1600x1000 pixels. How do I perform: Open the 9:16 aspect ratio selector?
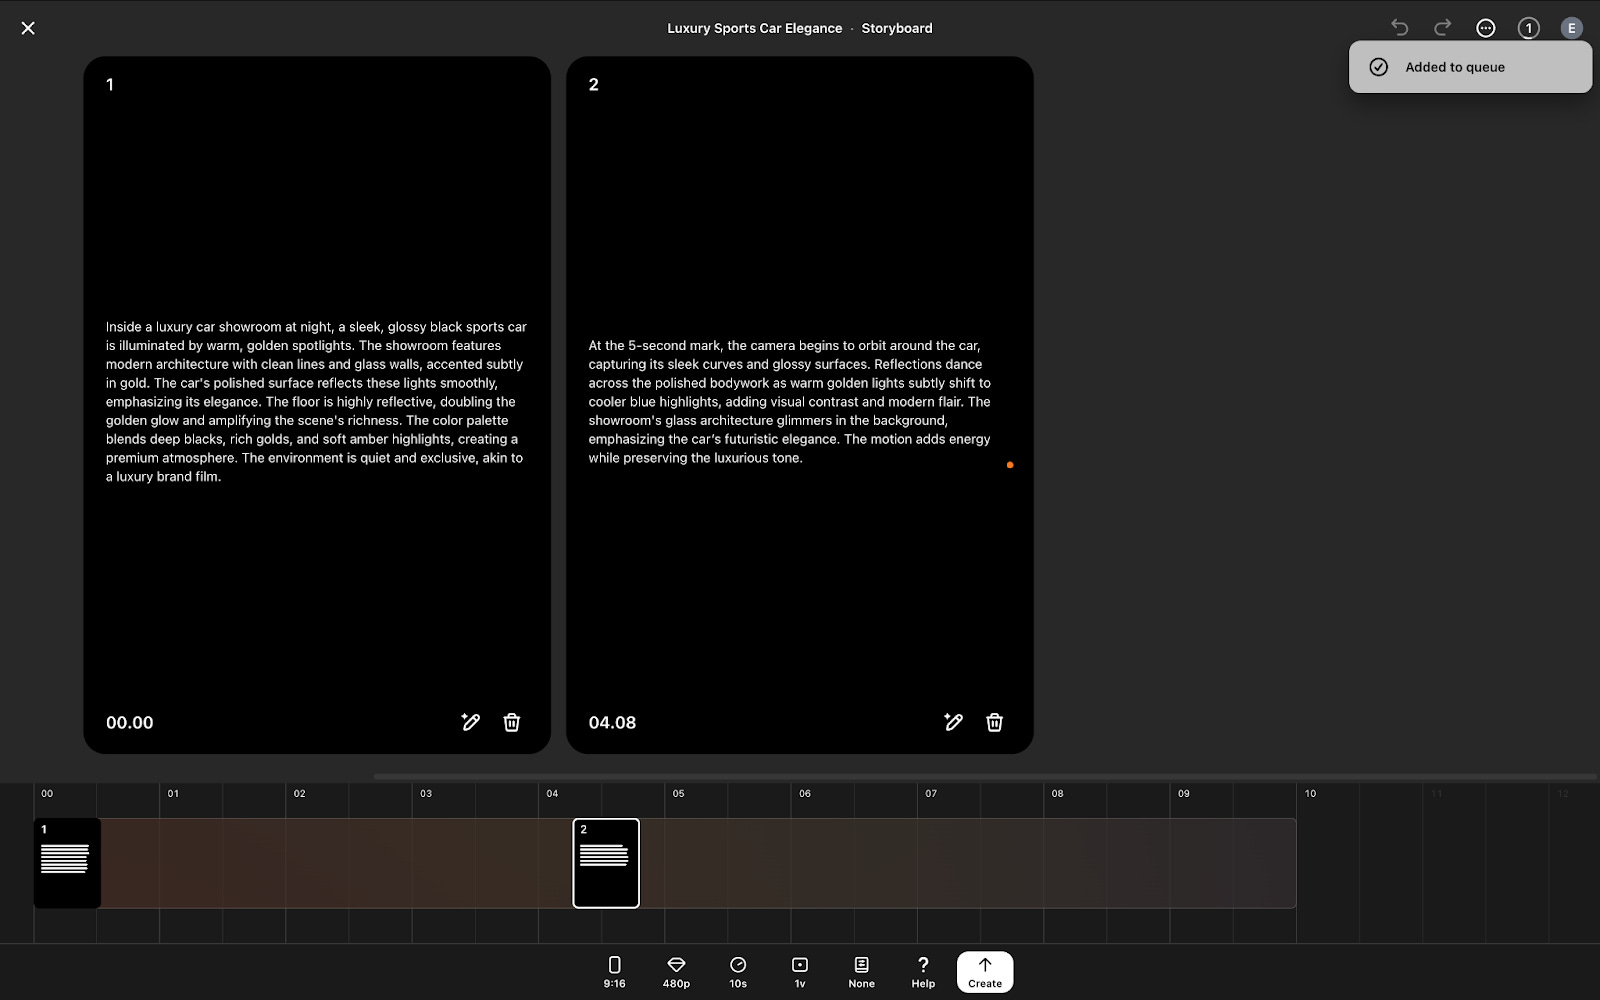(614, 972)
